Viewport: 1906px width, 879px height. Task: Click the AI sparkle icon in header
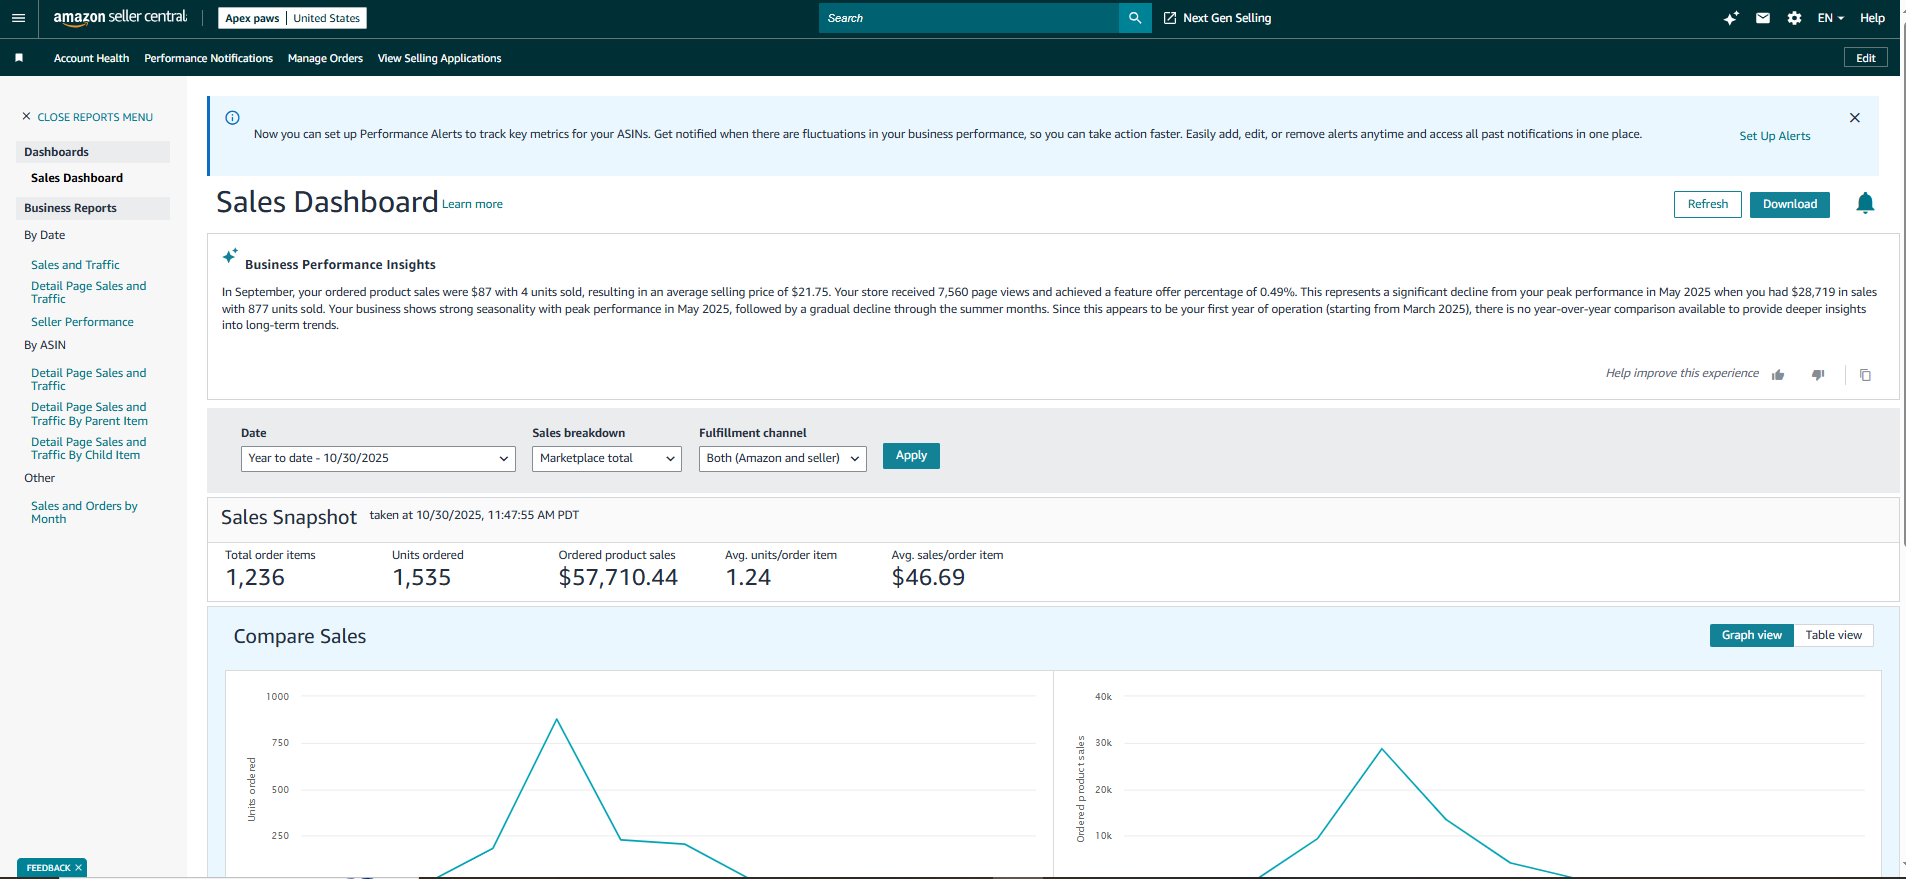pyautogui.click(x=1731, y=18)
